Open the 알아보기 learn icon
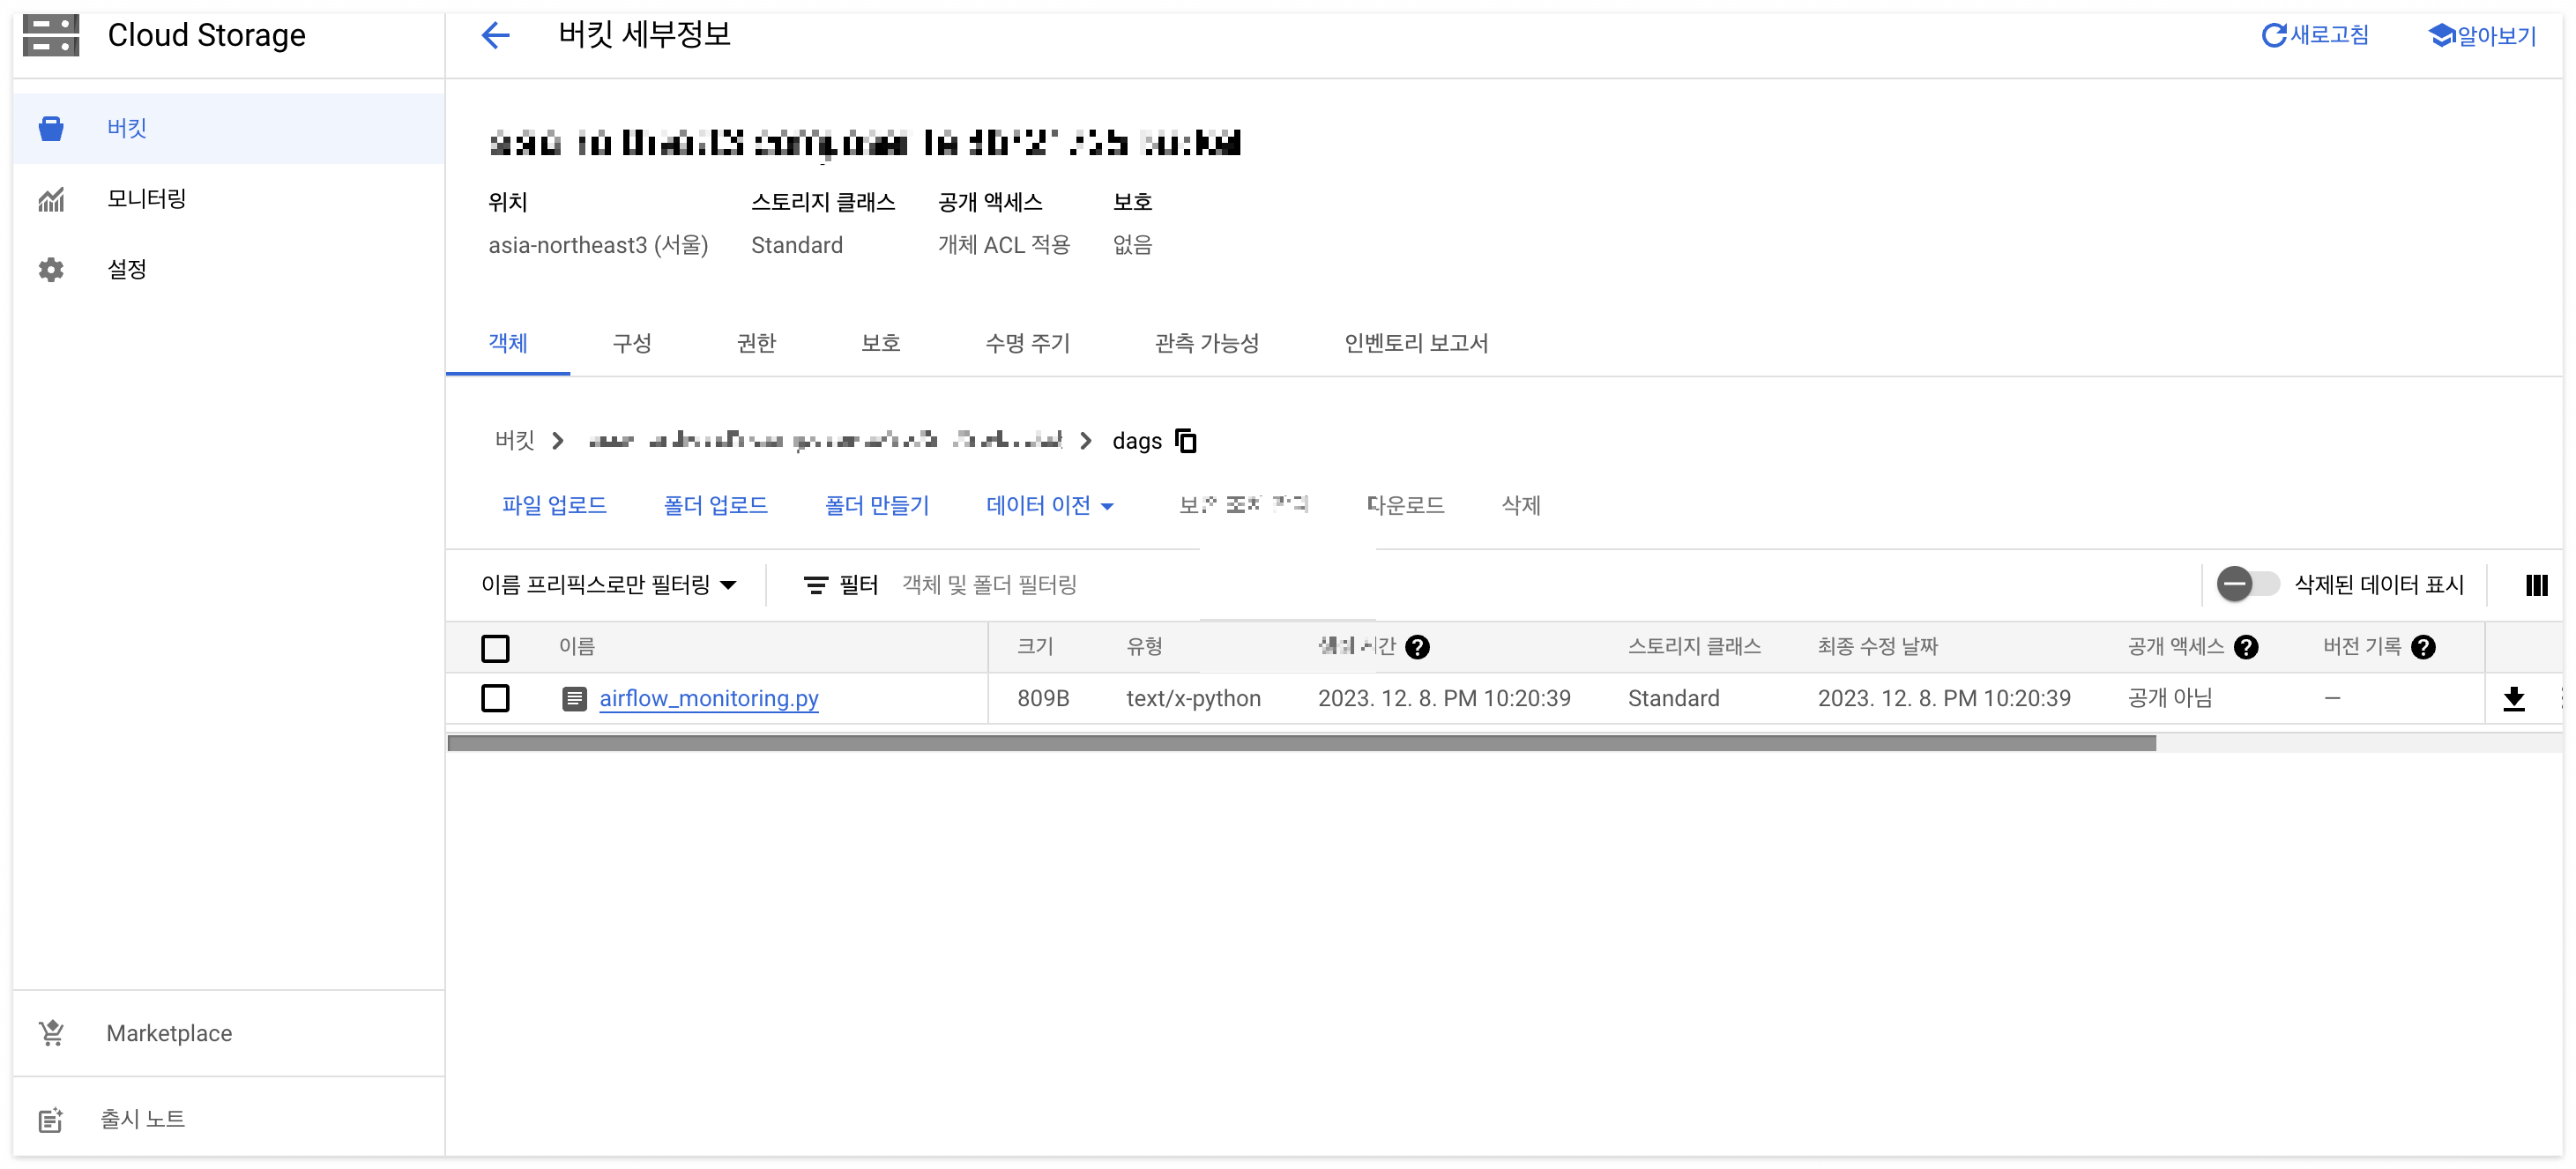 click(x=2441, y=36)
